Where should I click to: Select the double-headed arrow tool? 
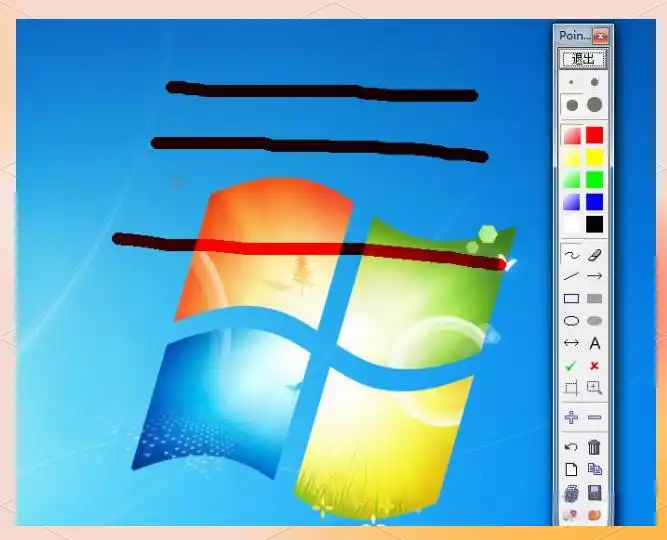(571, 343)
